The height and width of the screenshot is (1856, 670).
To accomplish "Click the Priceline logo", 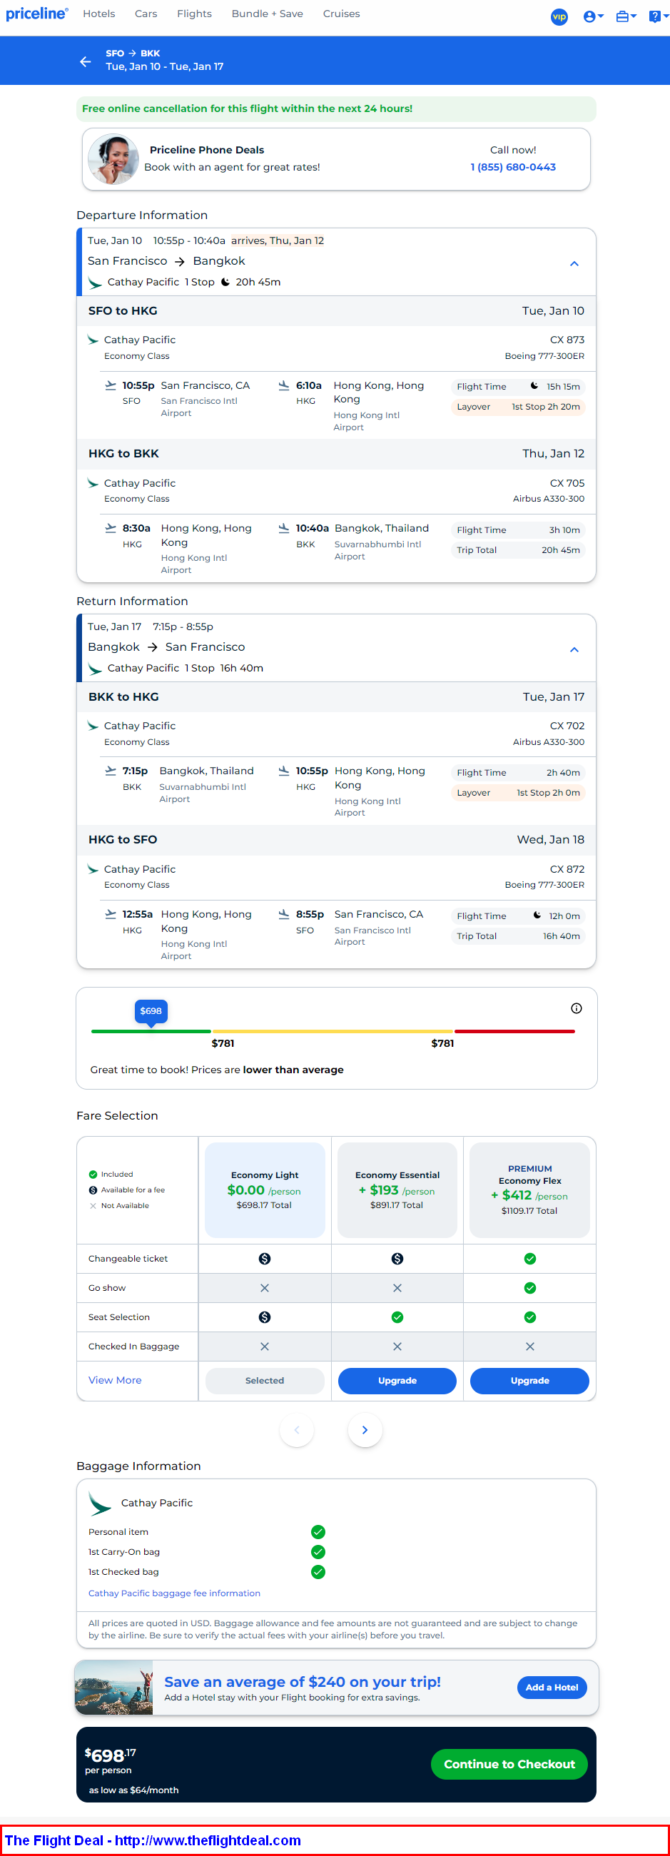I will coord(37,14).
